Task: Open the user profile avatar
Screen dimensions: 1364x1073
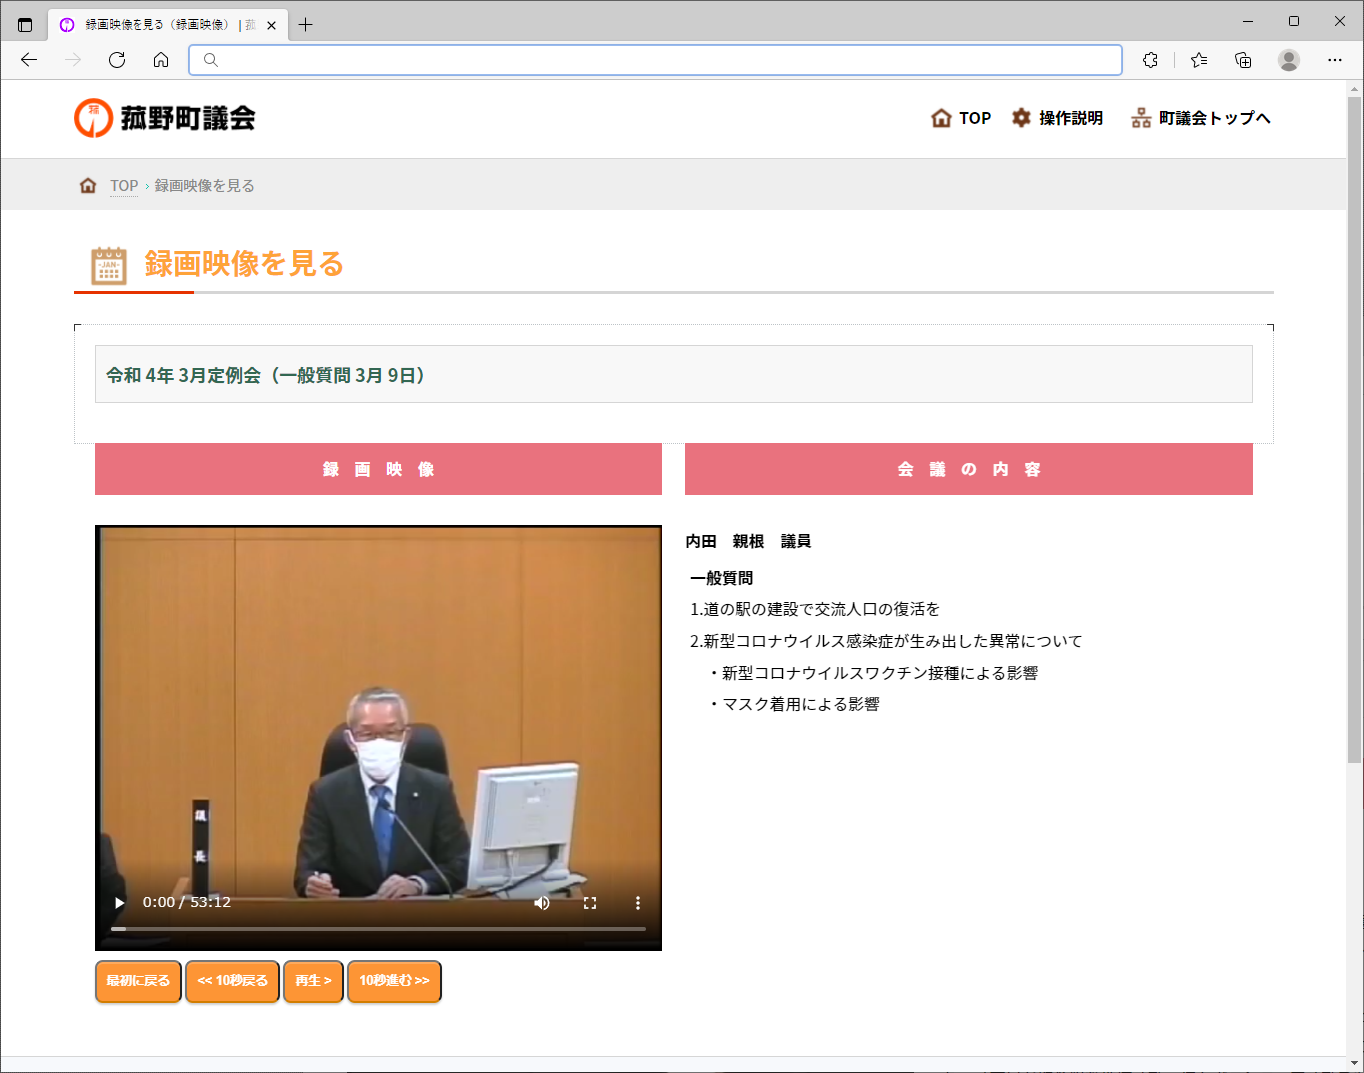Action: point(1289,60)
